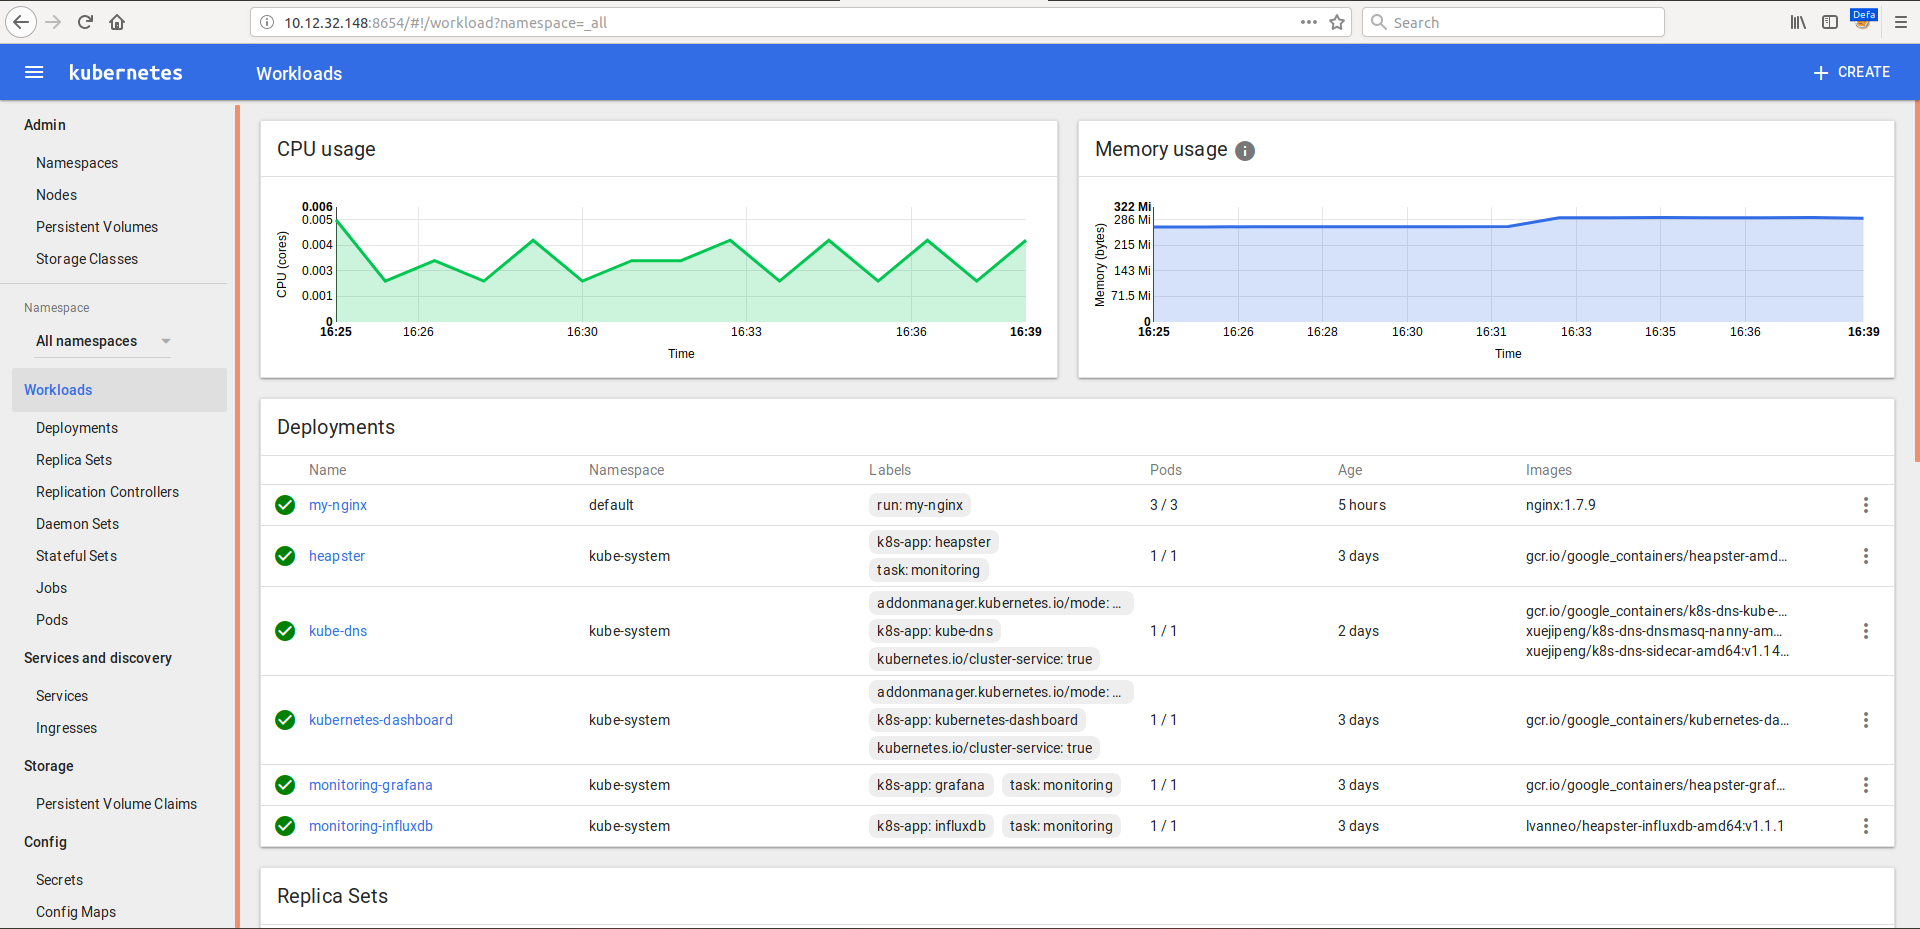Open the heapster deployment link
Screen dimensions: 1920x929
click(x=337, y=556)
